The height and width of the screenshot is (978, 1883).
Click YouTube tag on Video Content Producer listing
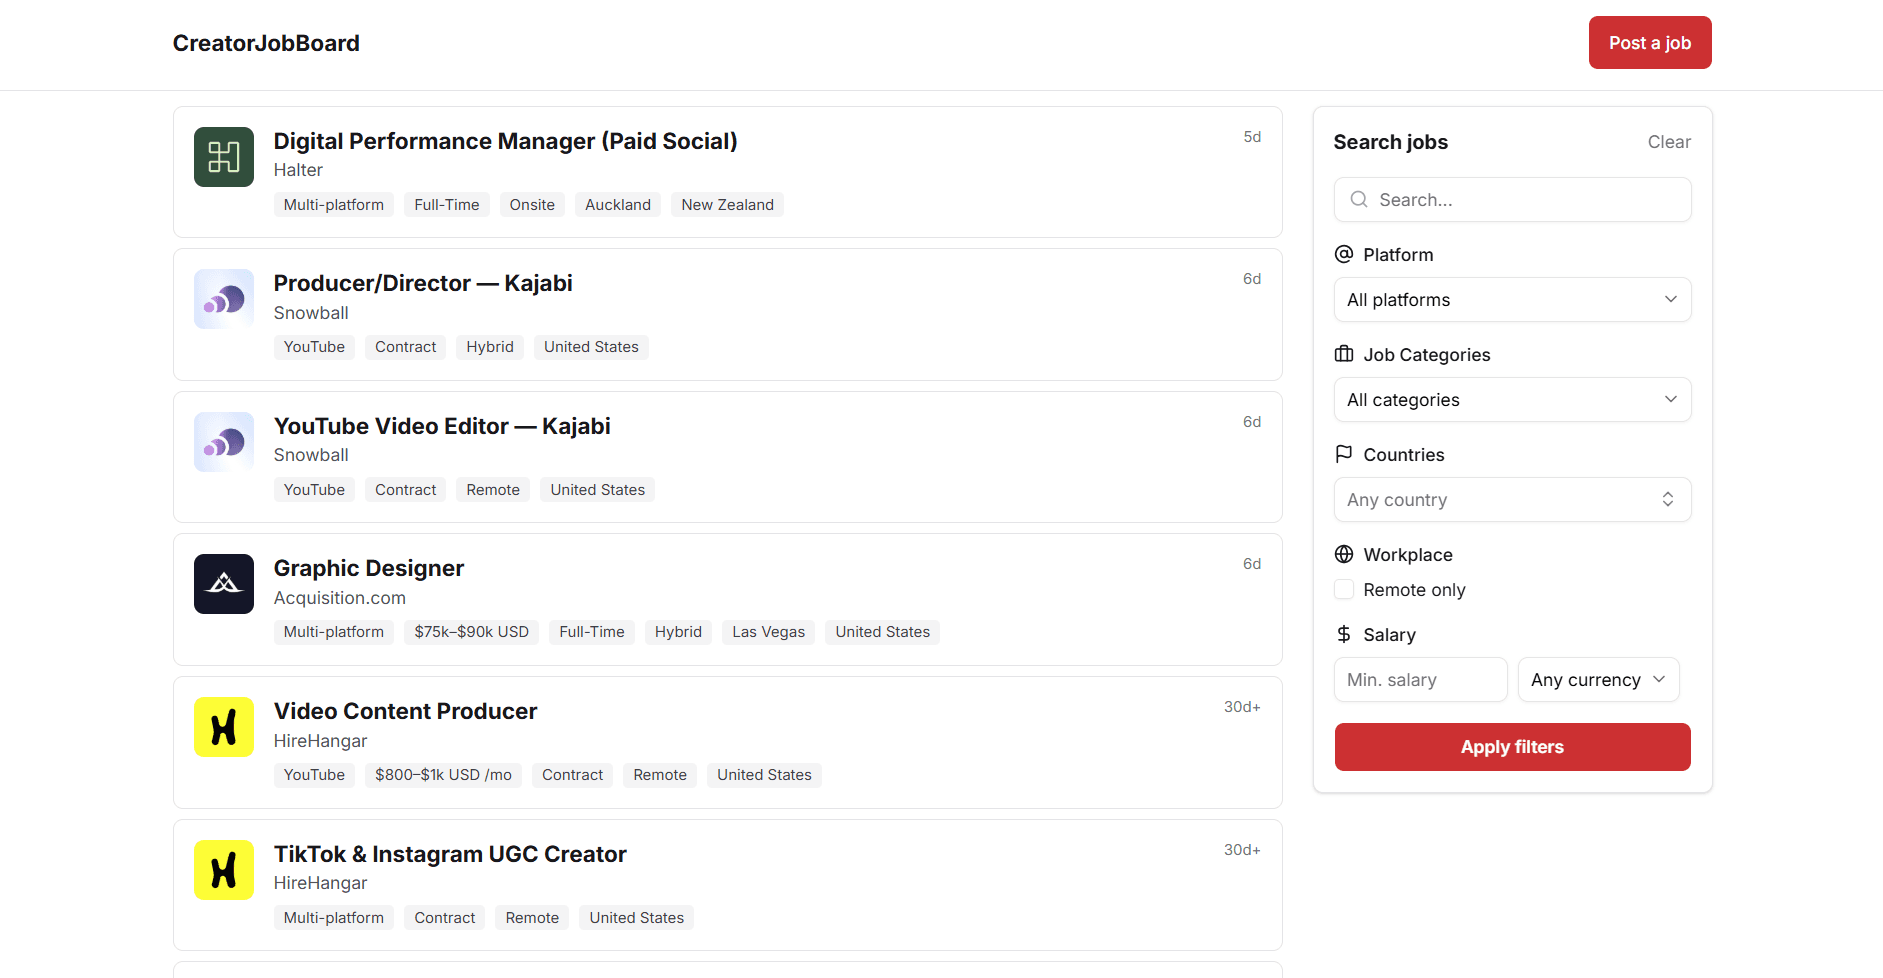click(x=314, y=775)
